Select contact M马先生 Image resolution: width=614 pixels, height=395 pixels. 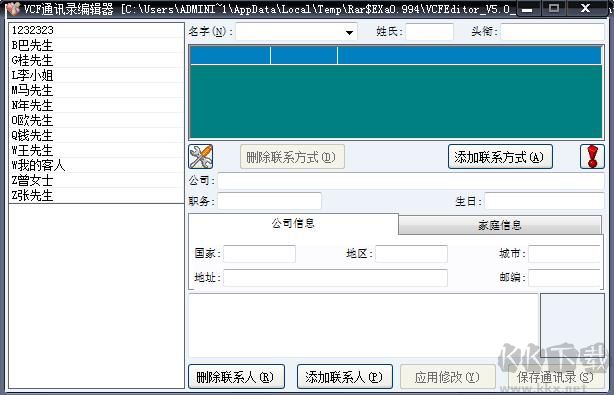(96, 90)
